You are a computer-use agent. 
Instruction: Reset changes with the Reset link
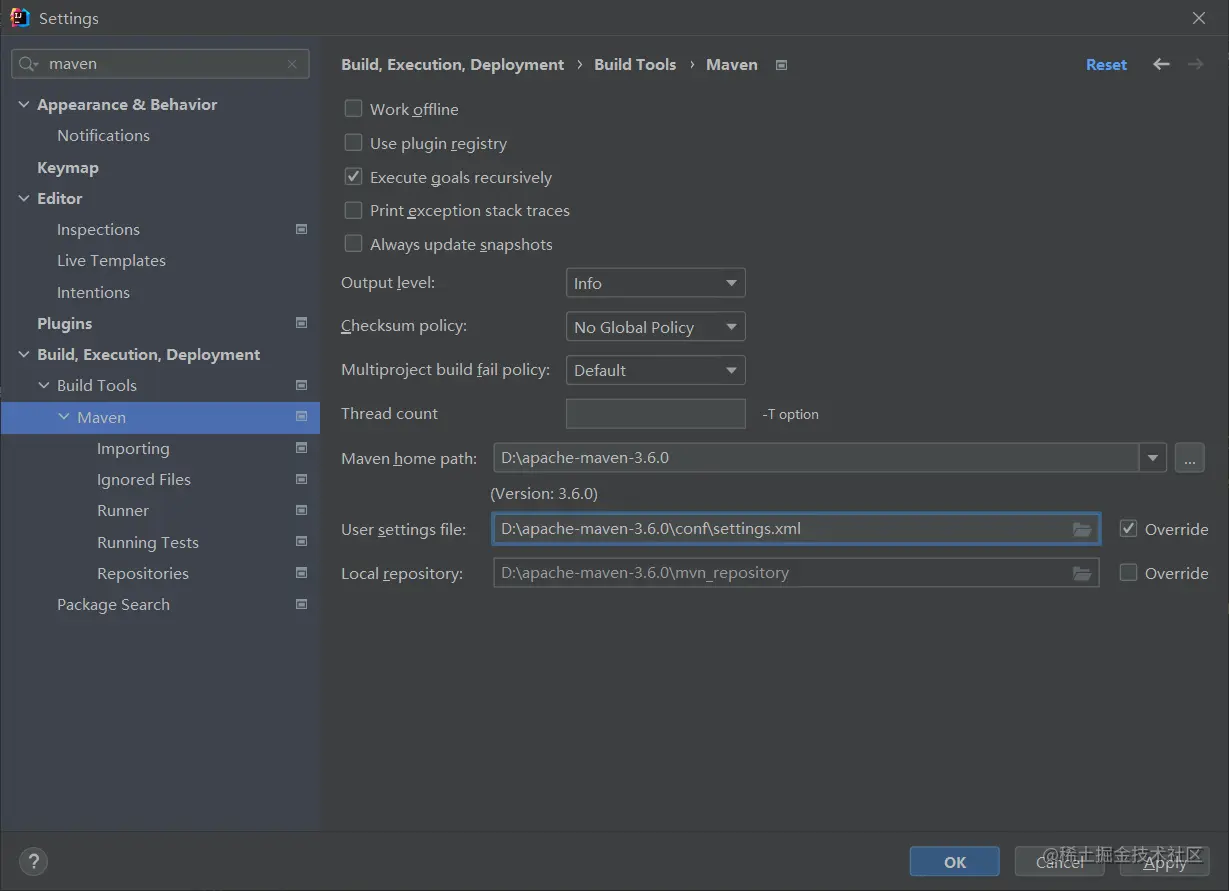point(1106,64)
